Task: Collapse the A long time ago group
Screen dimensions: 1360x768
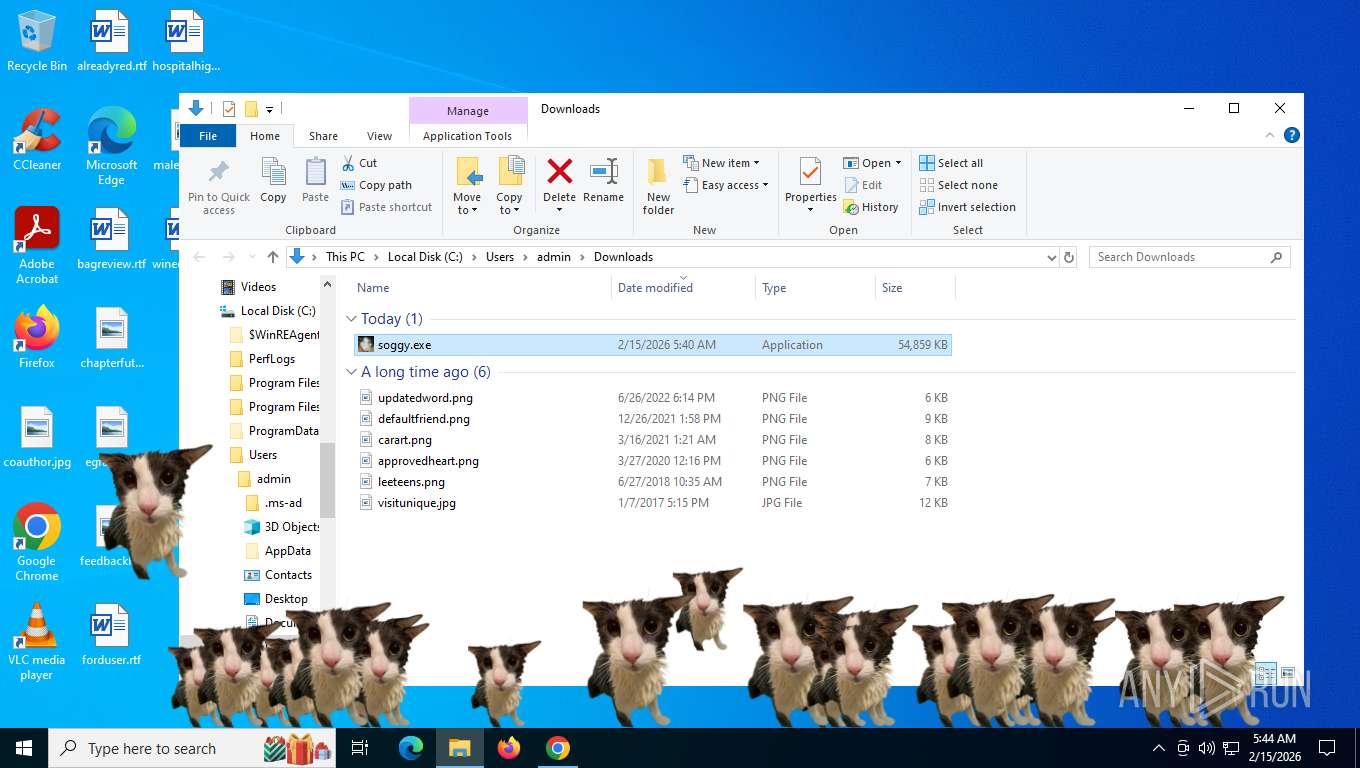Action: point(351,372)
